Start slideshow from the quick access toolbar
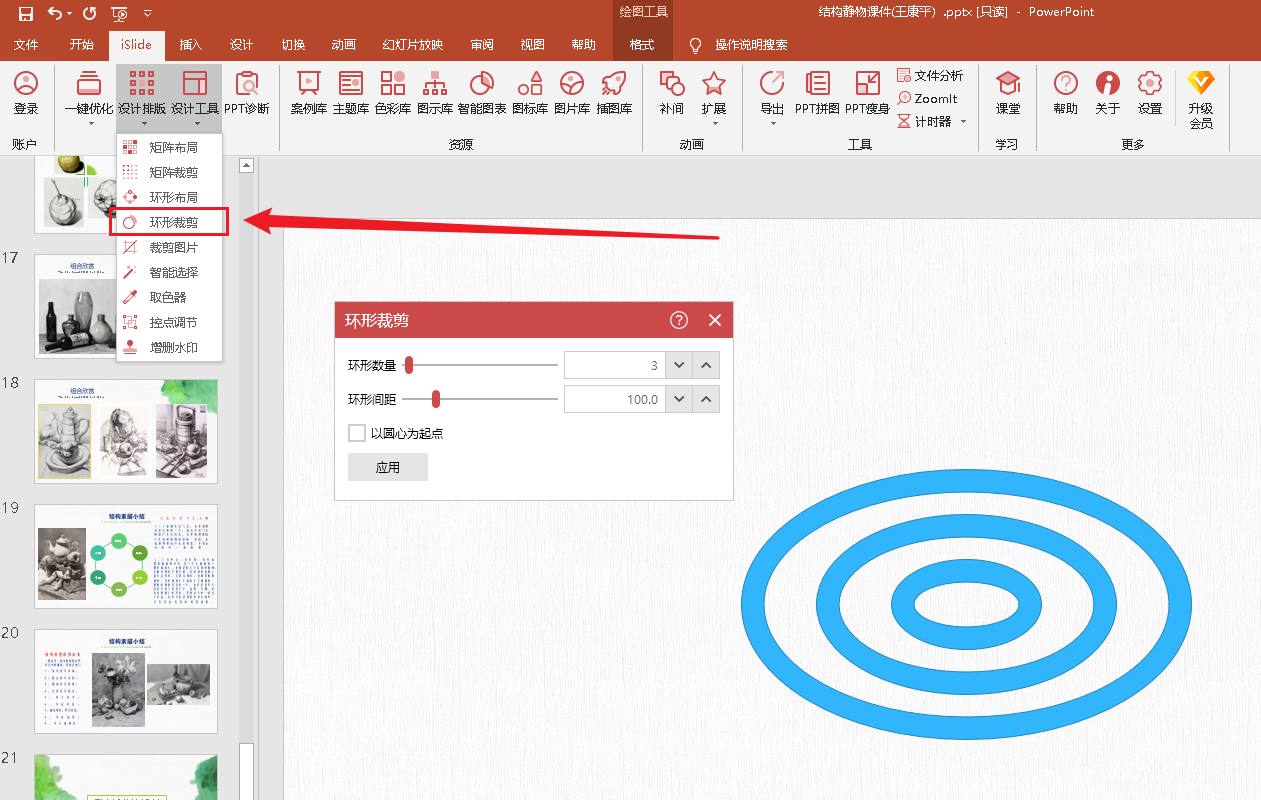Image resolution: width=1261 pixels, height=800 pixels. (120, 13)
